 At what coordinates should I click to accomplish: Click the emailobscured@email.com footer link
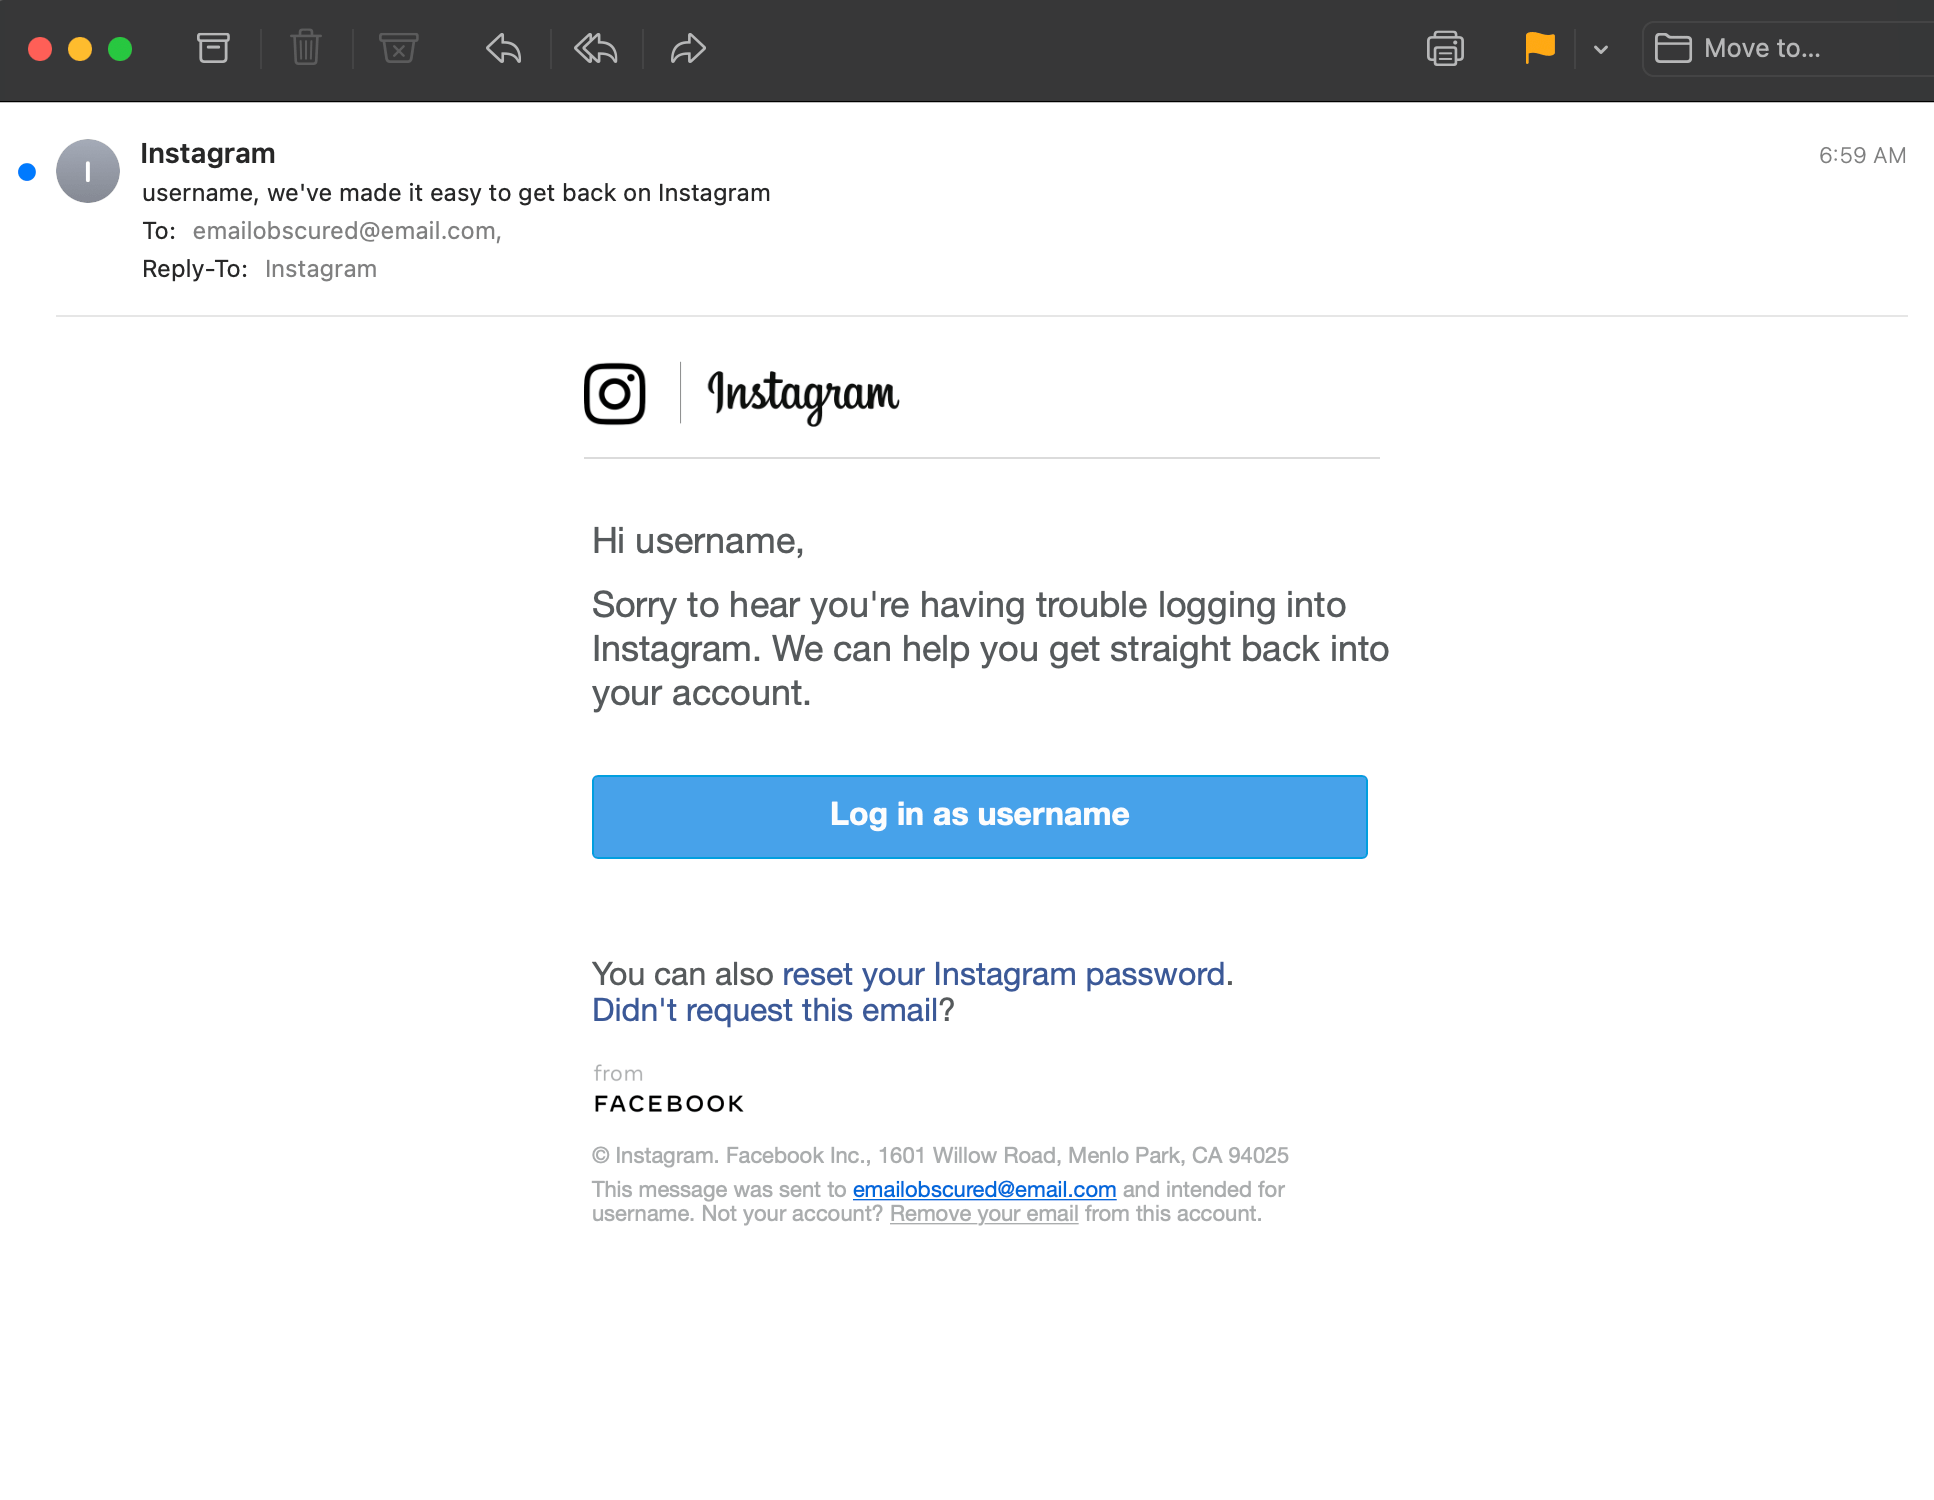coord(984,1189)
